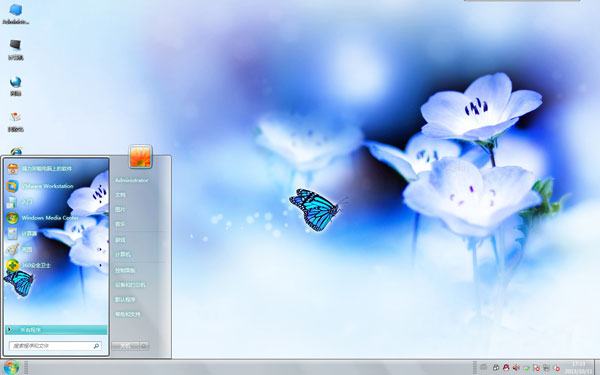Image resolution: width=600 pixels, height=375 pixels.
Task: Open Documents in the Start menu right pane
Action: pyautogui.click(x=120, y=195)
